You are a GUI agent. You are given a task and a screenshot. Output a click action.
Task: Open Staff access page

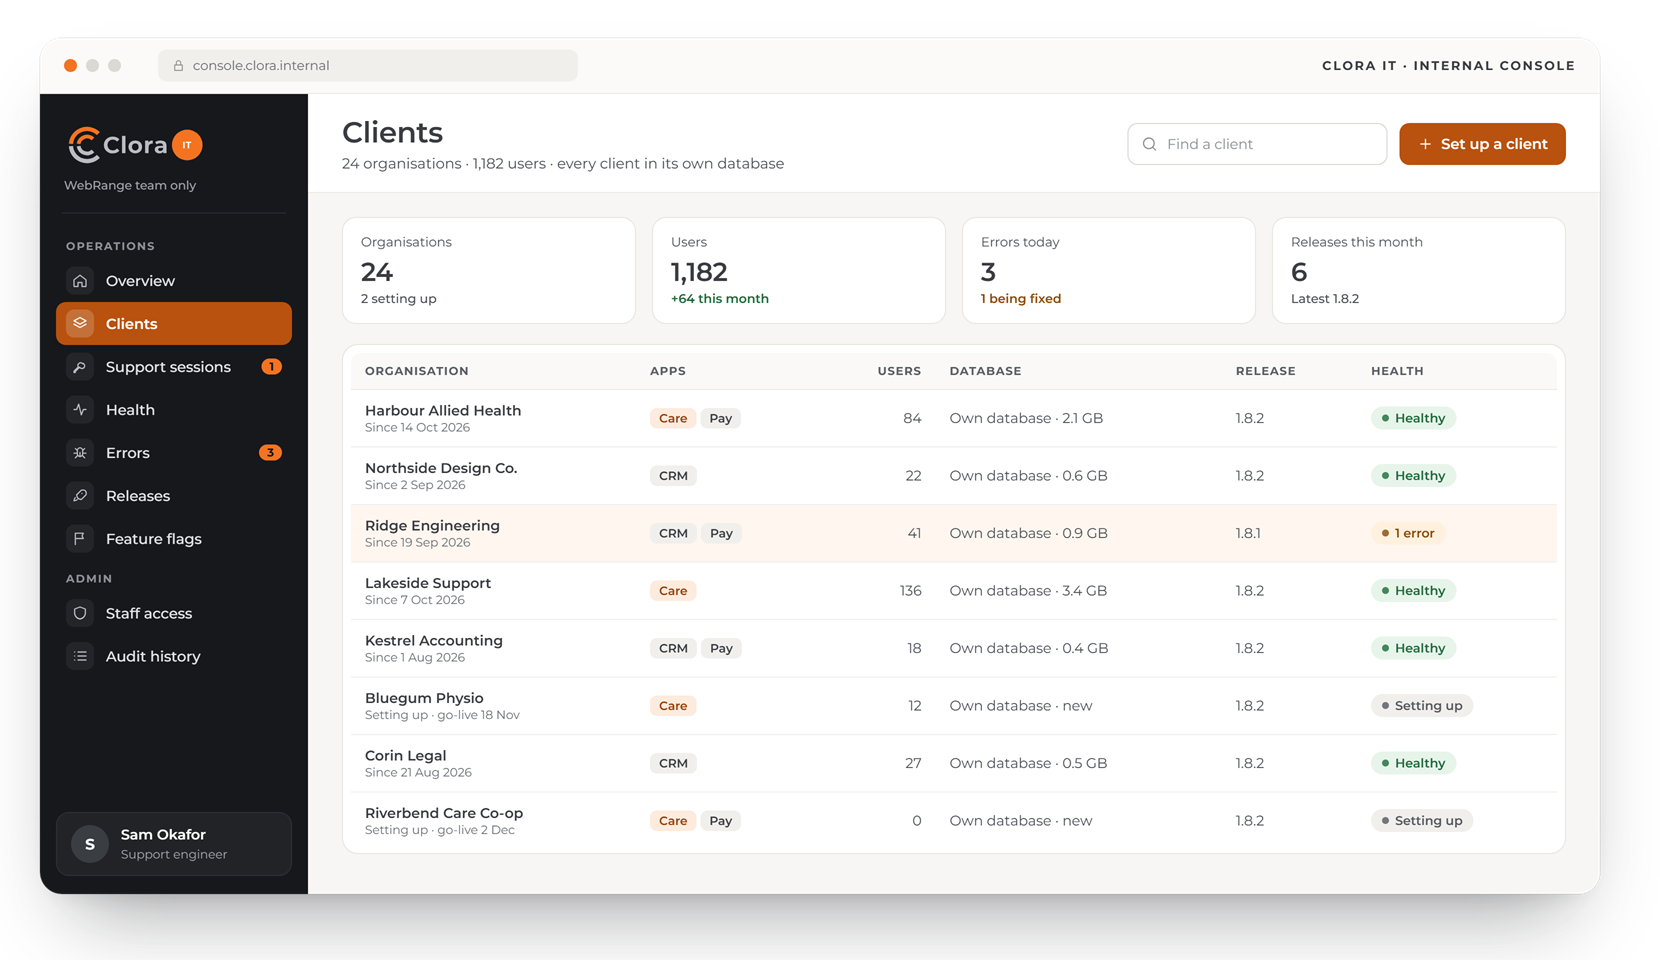tap(174, 614)
